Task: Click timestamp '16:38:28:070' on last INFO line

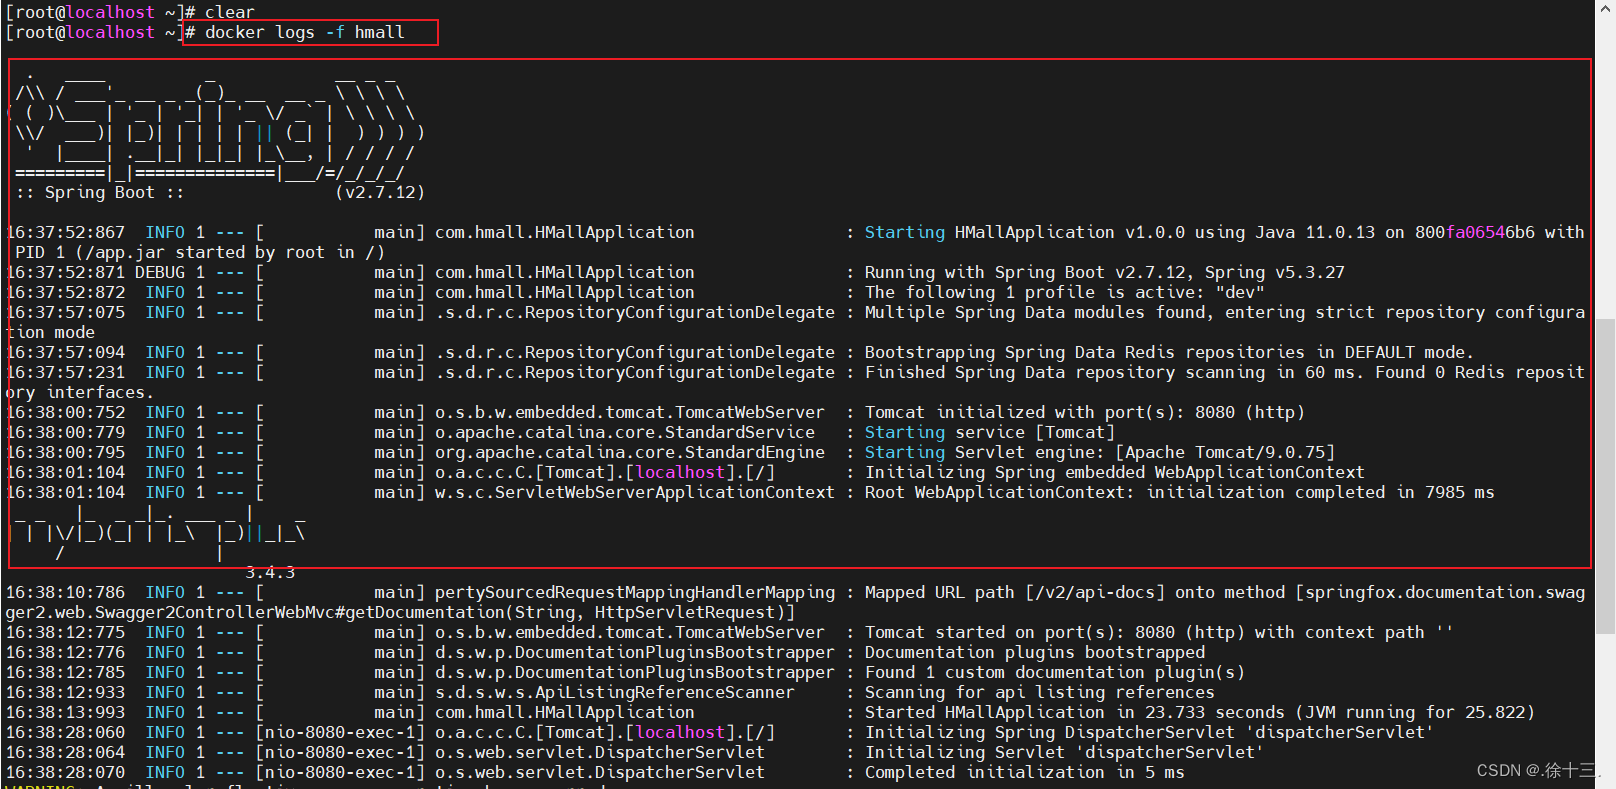Action: pos(66,772)
